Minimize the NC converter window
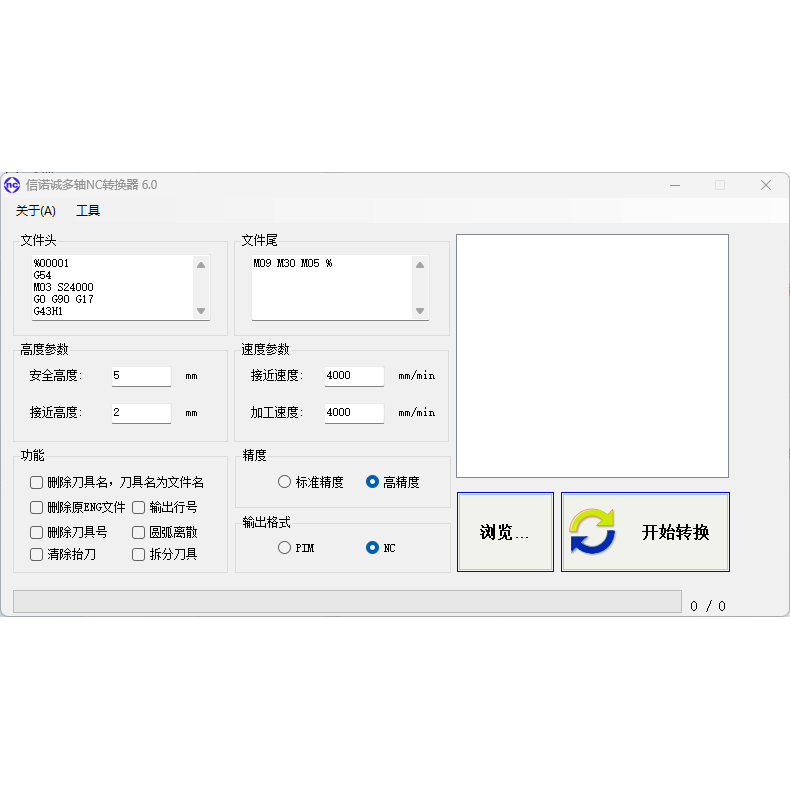The height and width of the screenshot is (790, 790). [675, 185]
